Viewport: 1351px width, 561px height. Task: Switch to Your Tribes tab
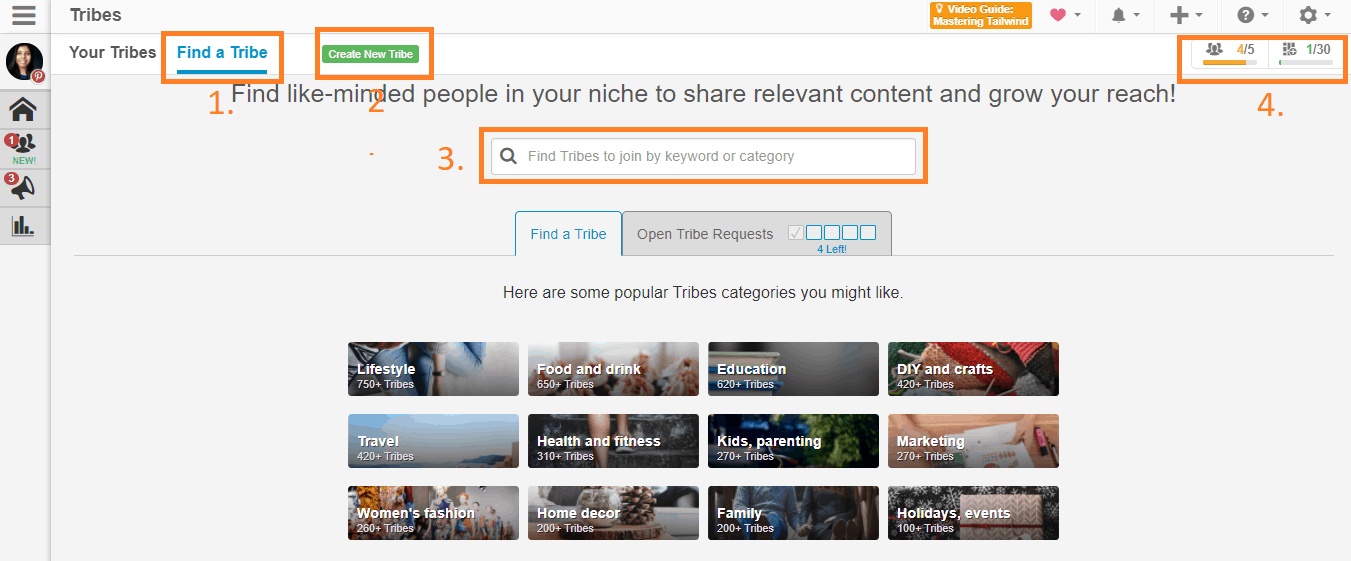click(113, 52)
